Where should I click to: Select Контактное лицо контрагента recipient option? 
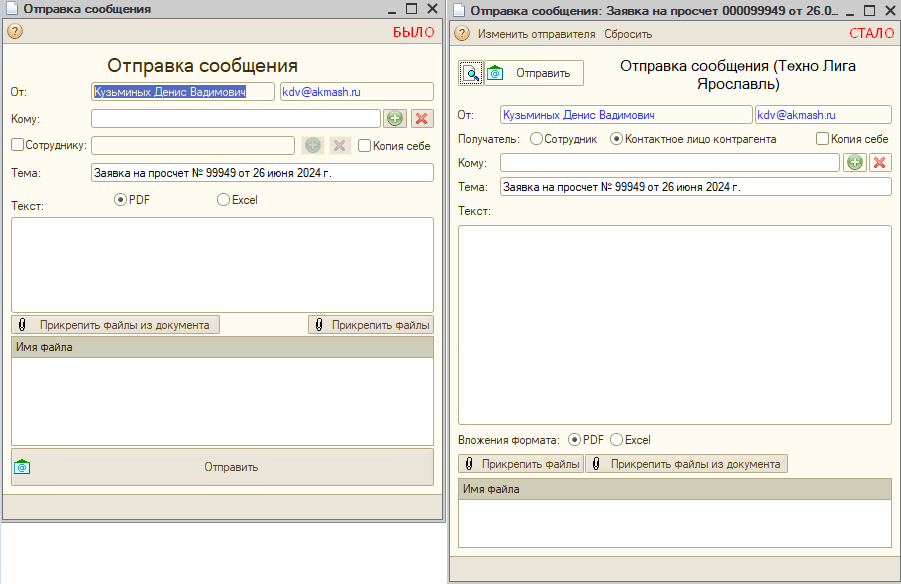[616, 139]
